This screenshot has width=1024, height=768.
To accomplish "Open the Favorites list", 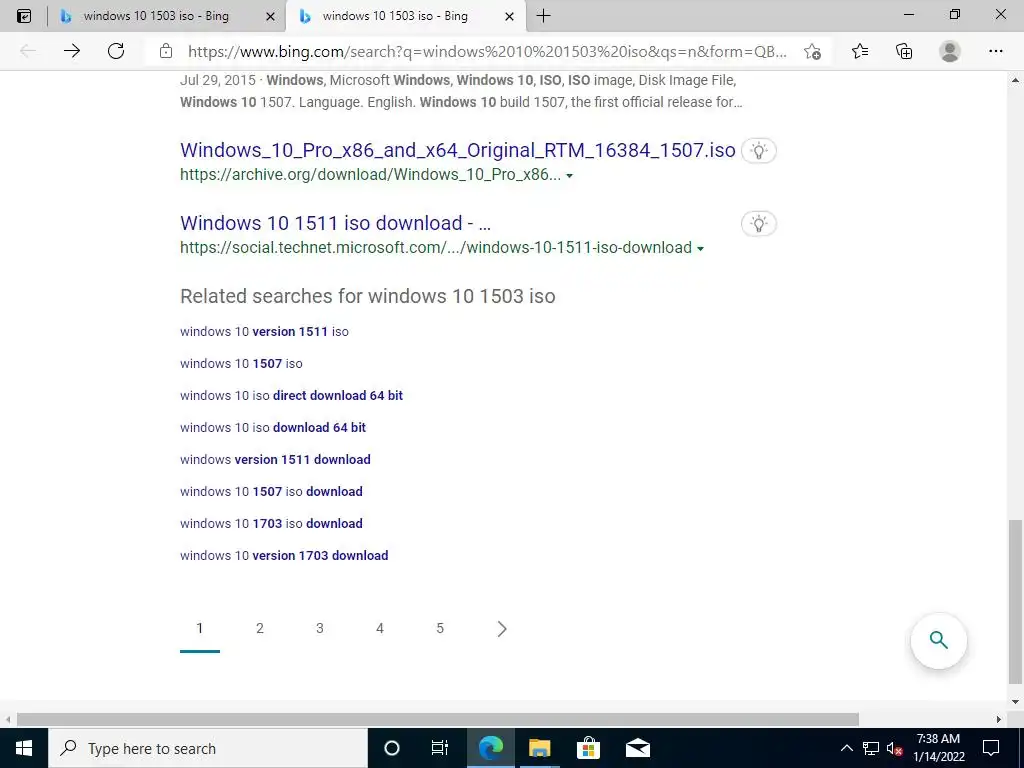I will 860,51.
